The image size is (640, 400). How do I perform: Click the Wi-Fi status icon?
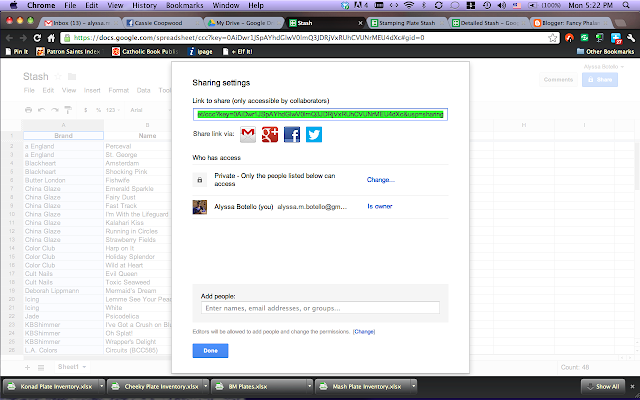click(408, 5)
